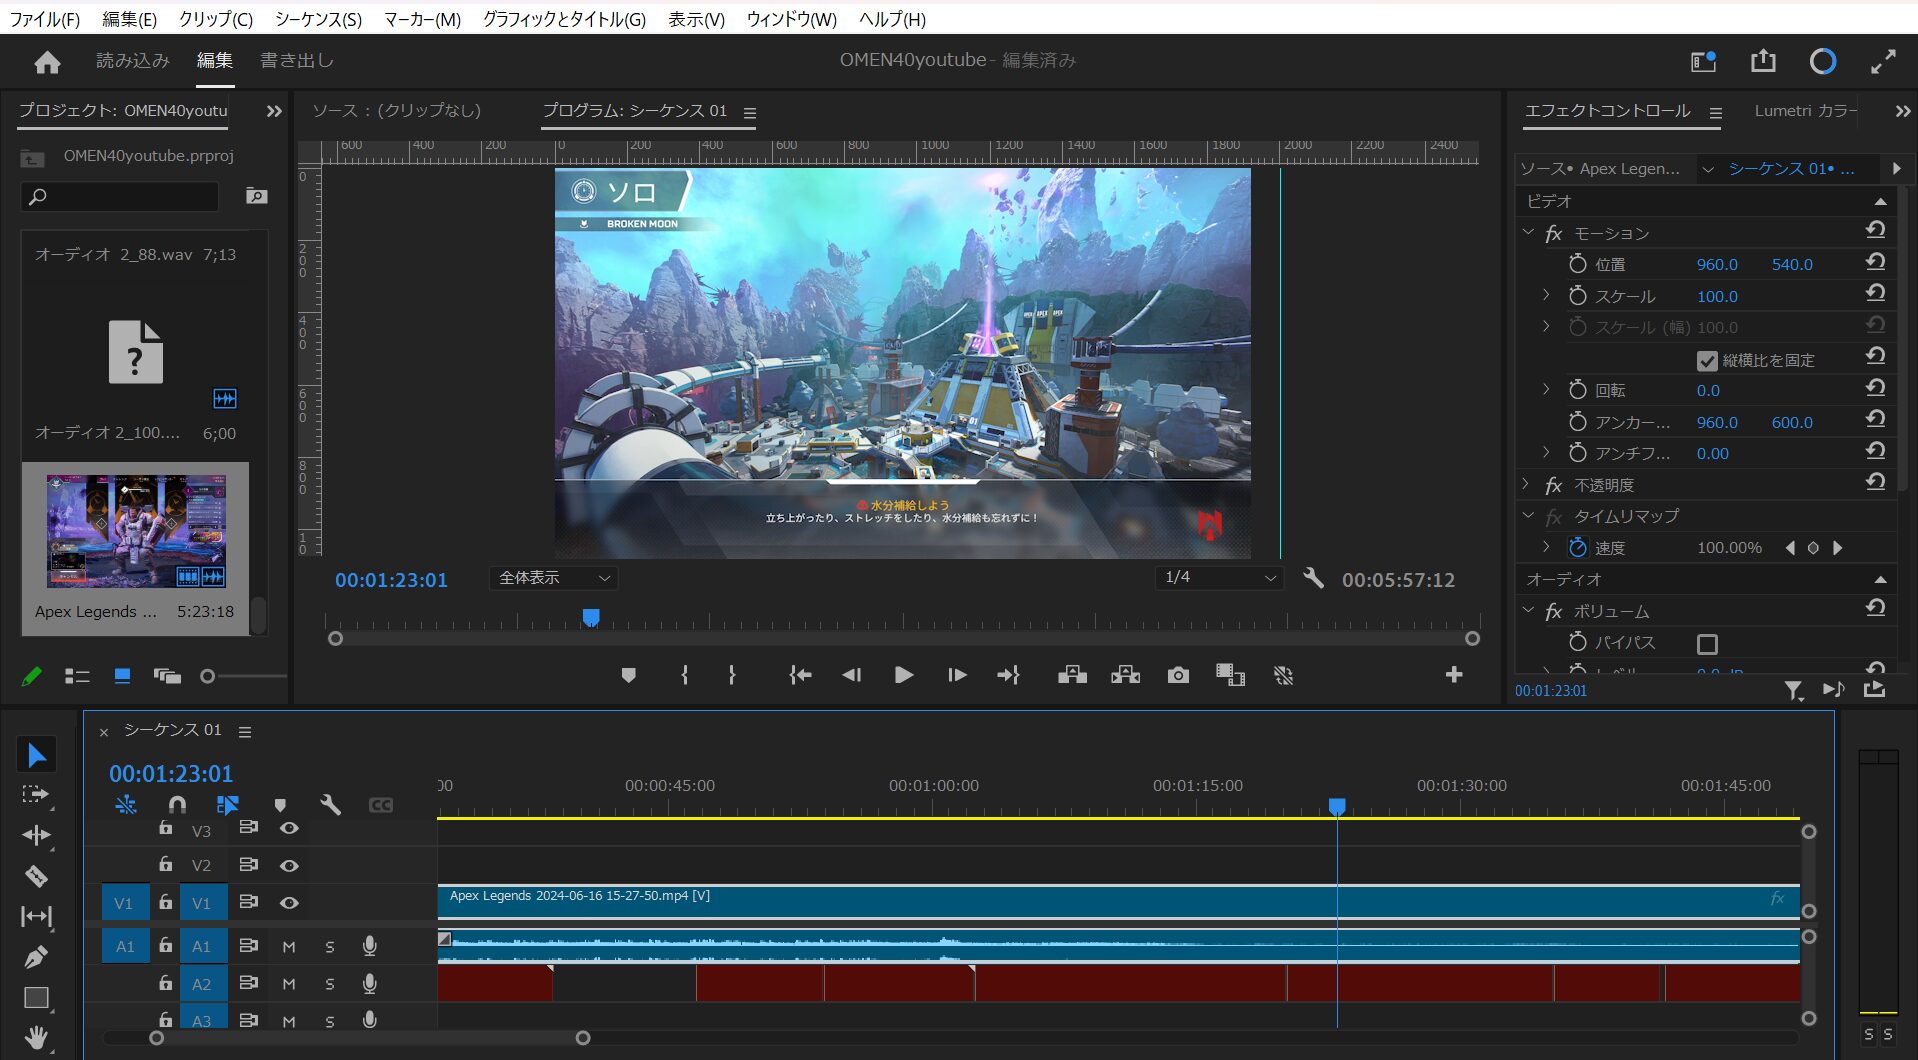Open シーケンス(S) menu

318,19
